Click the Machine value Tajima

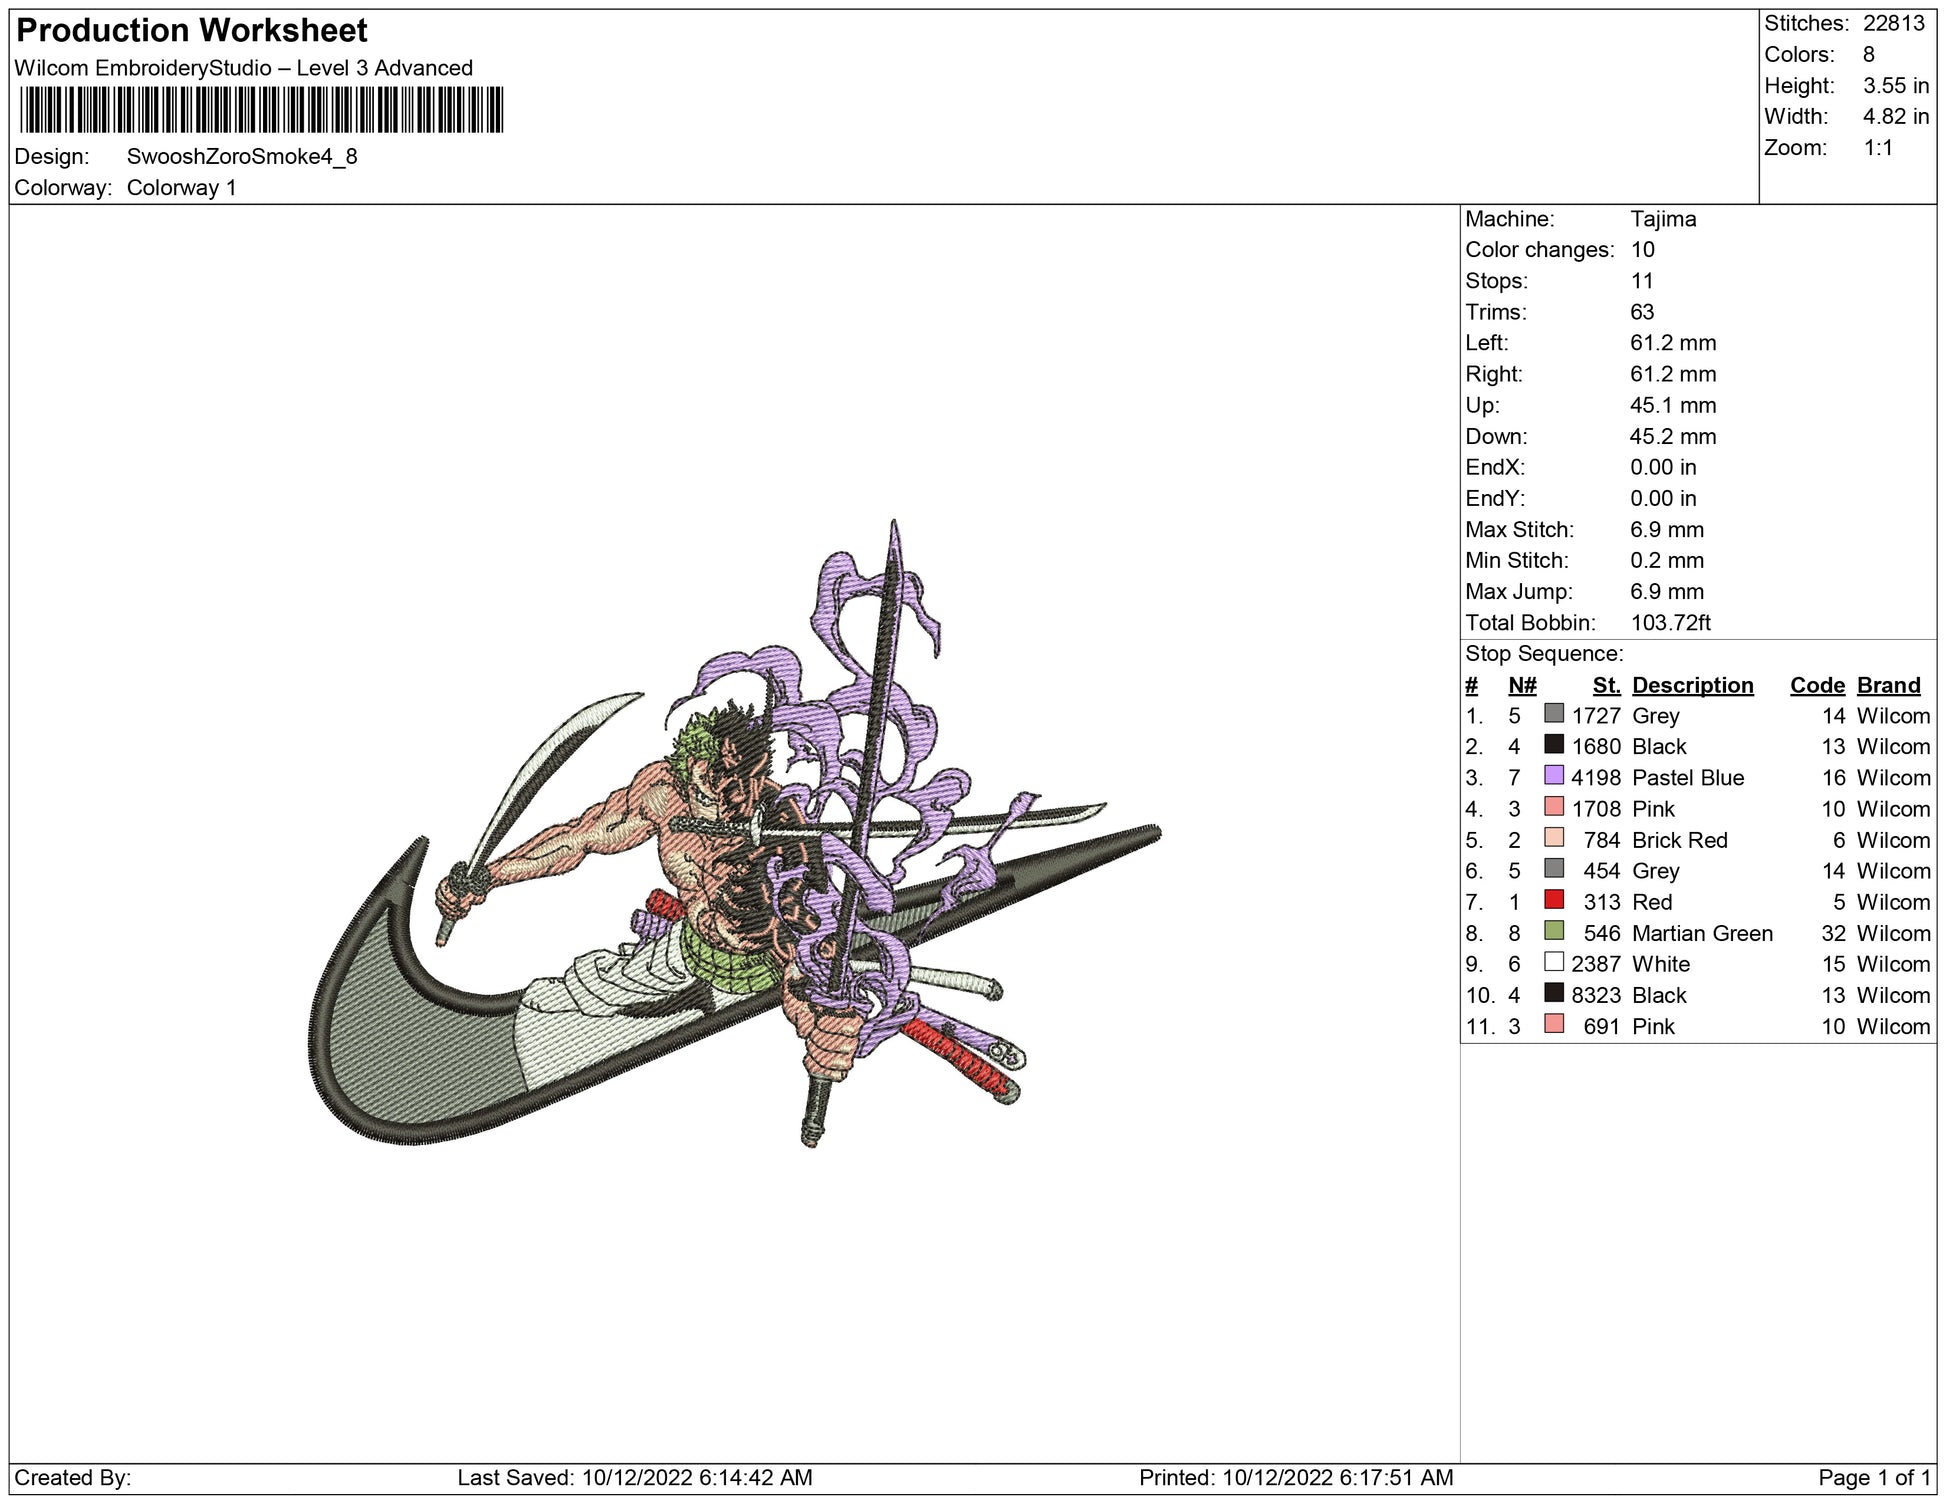click(1663, 219)
